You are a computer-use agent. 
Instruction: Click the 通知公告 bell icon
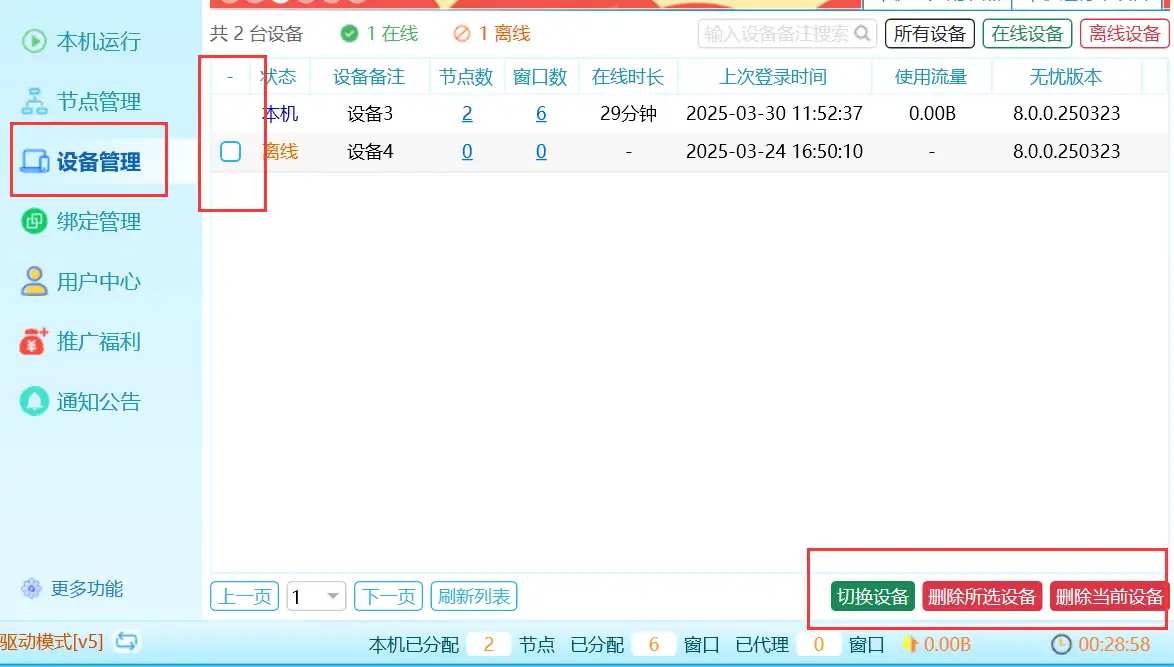pos(34,401)
